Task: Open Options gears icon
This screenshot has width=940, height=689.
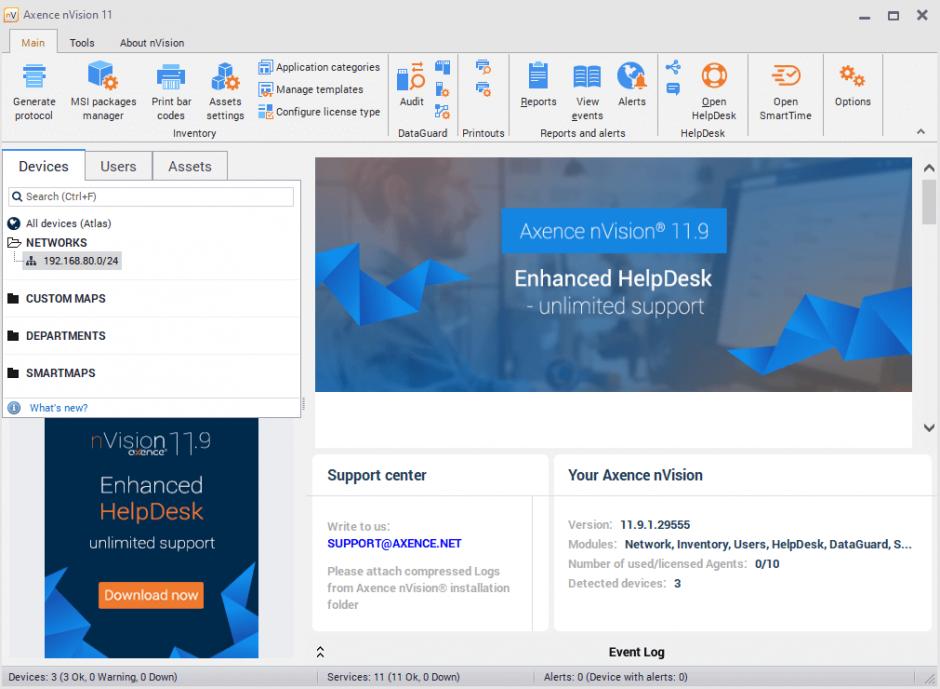Action: pyautogui.click(x=852, y=85)
